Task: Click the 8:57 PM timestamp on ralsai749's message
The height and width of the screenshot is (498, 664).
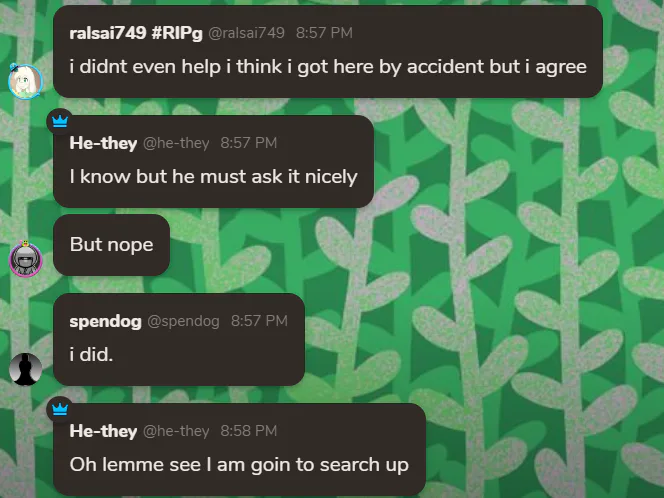Action: tap(324, 33)
